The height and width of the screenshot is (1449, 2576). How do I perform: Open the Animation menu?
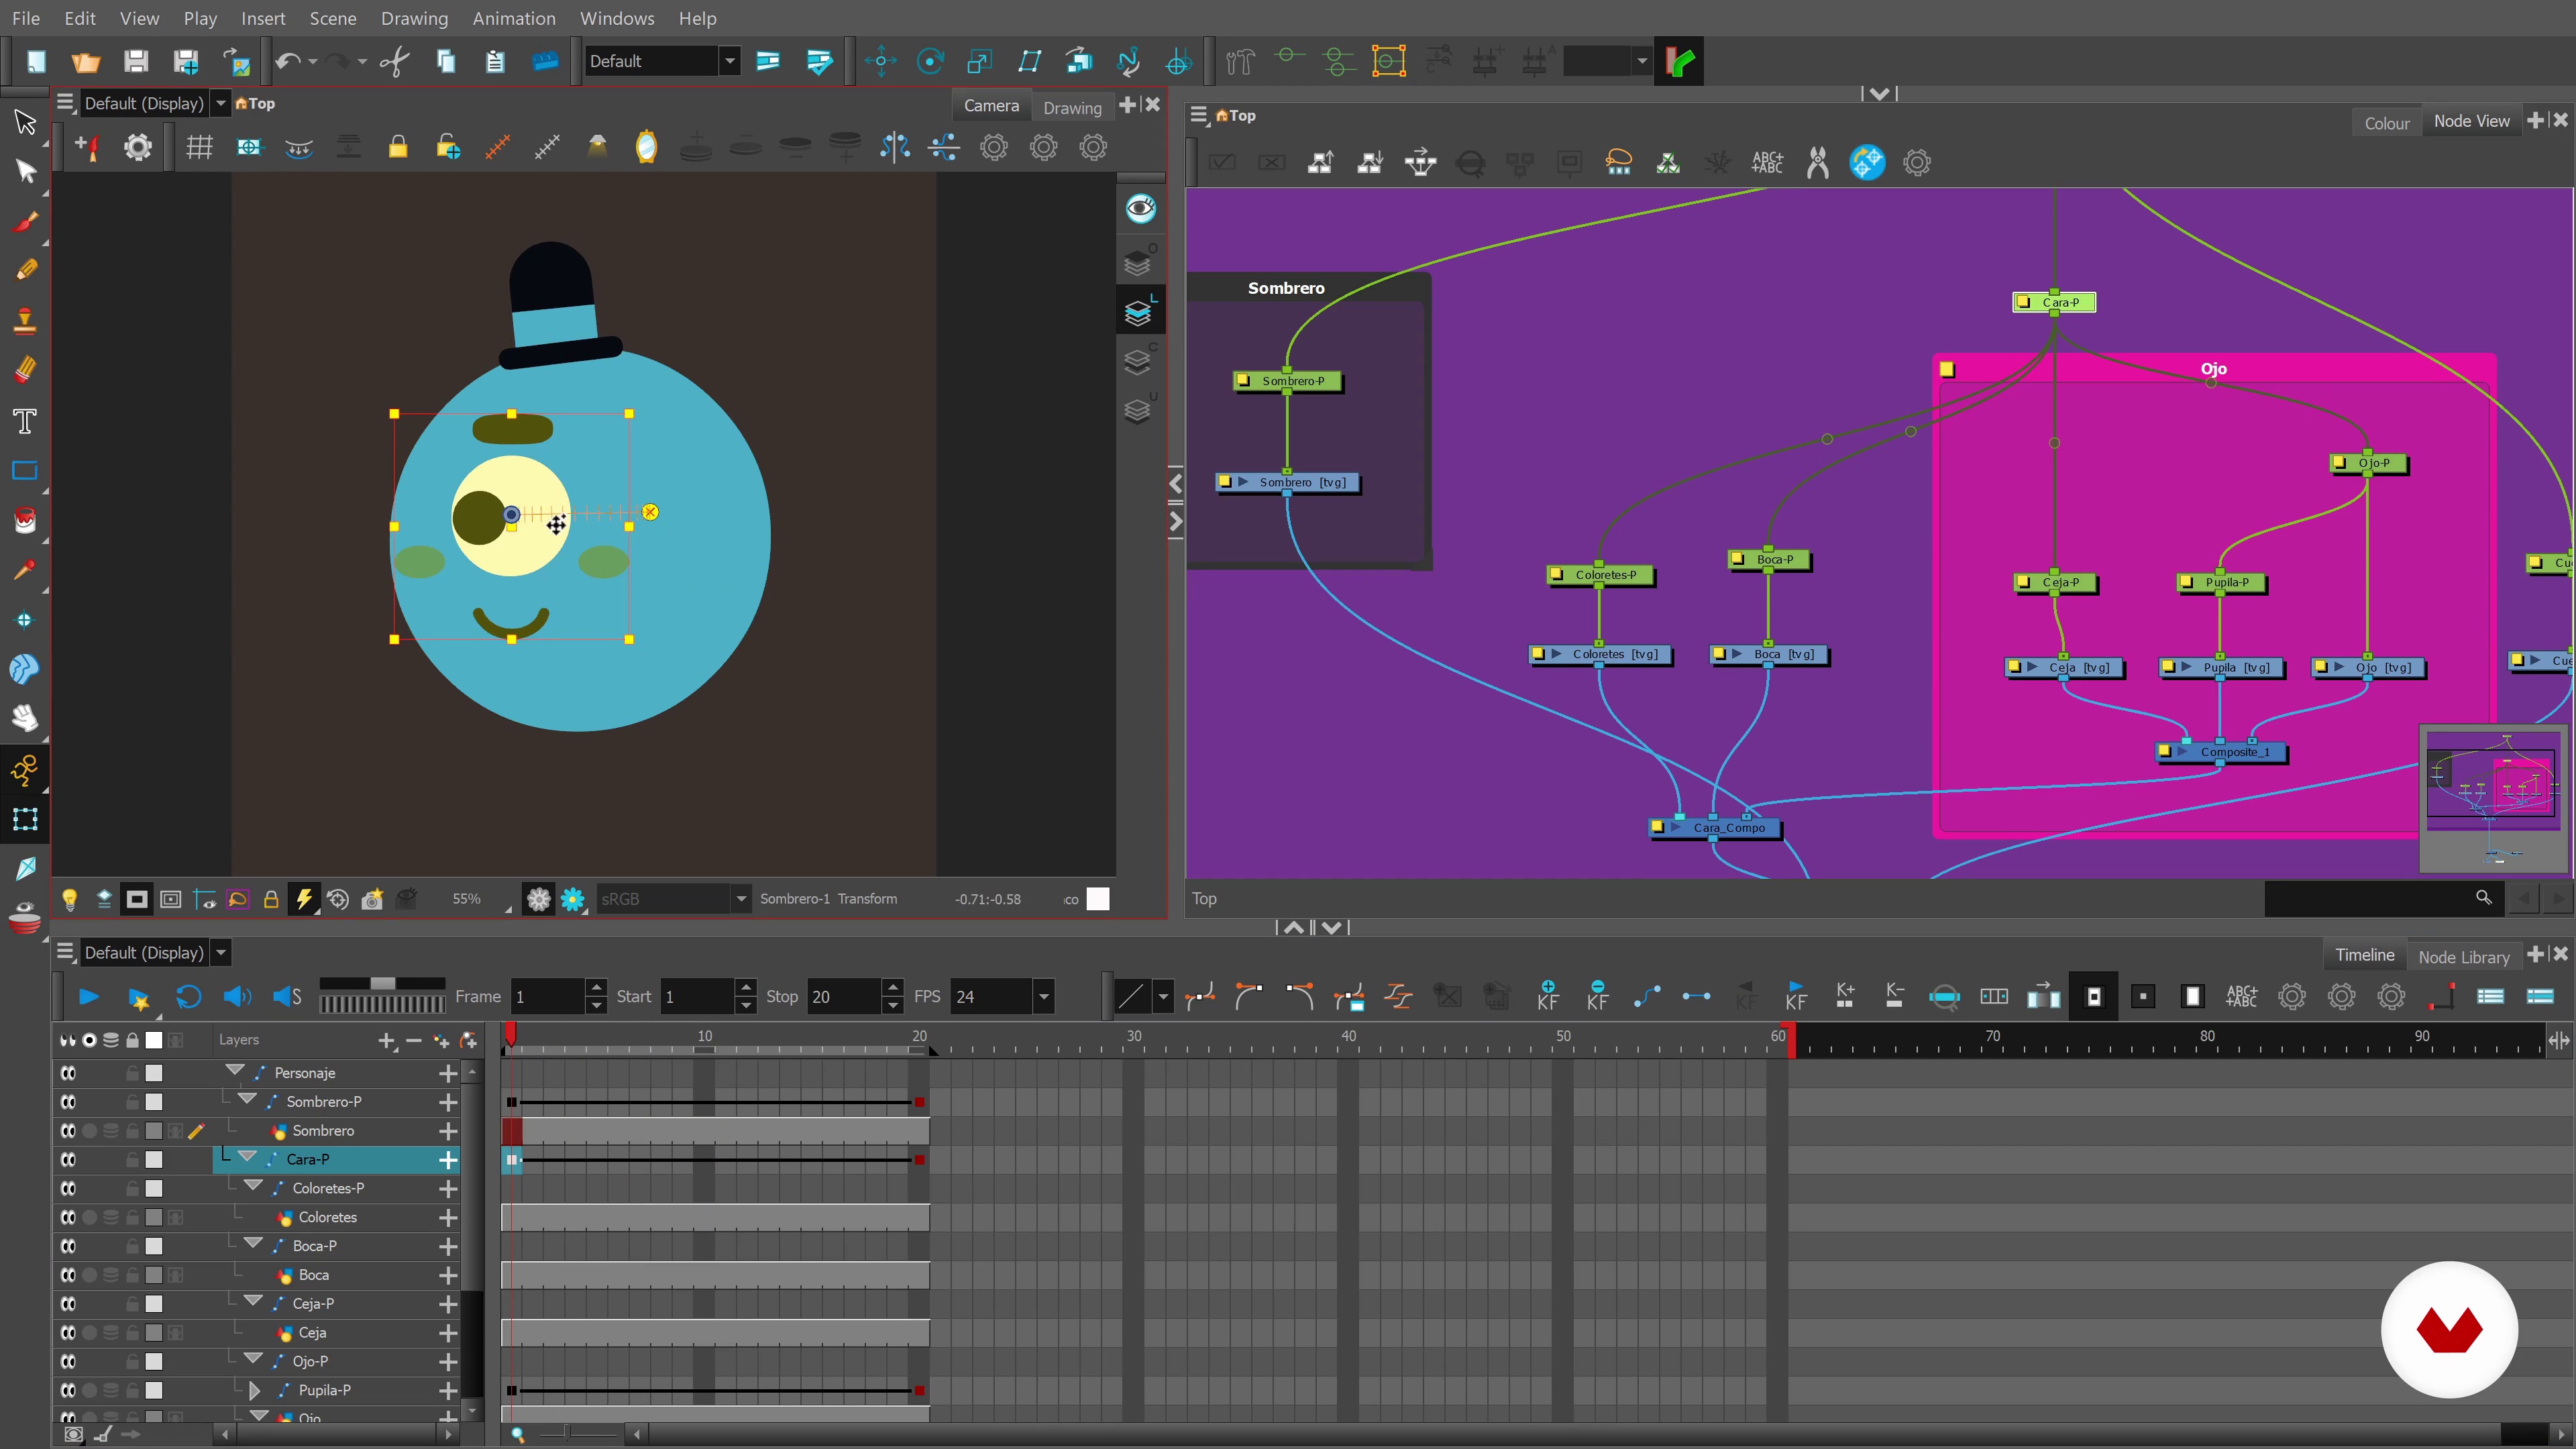(x=514, y=18)
